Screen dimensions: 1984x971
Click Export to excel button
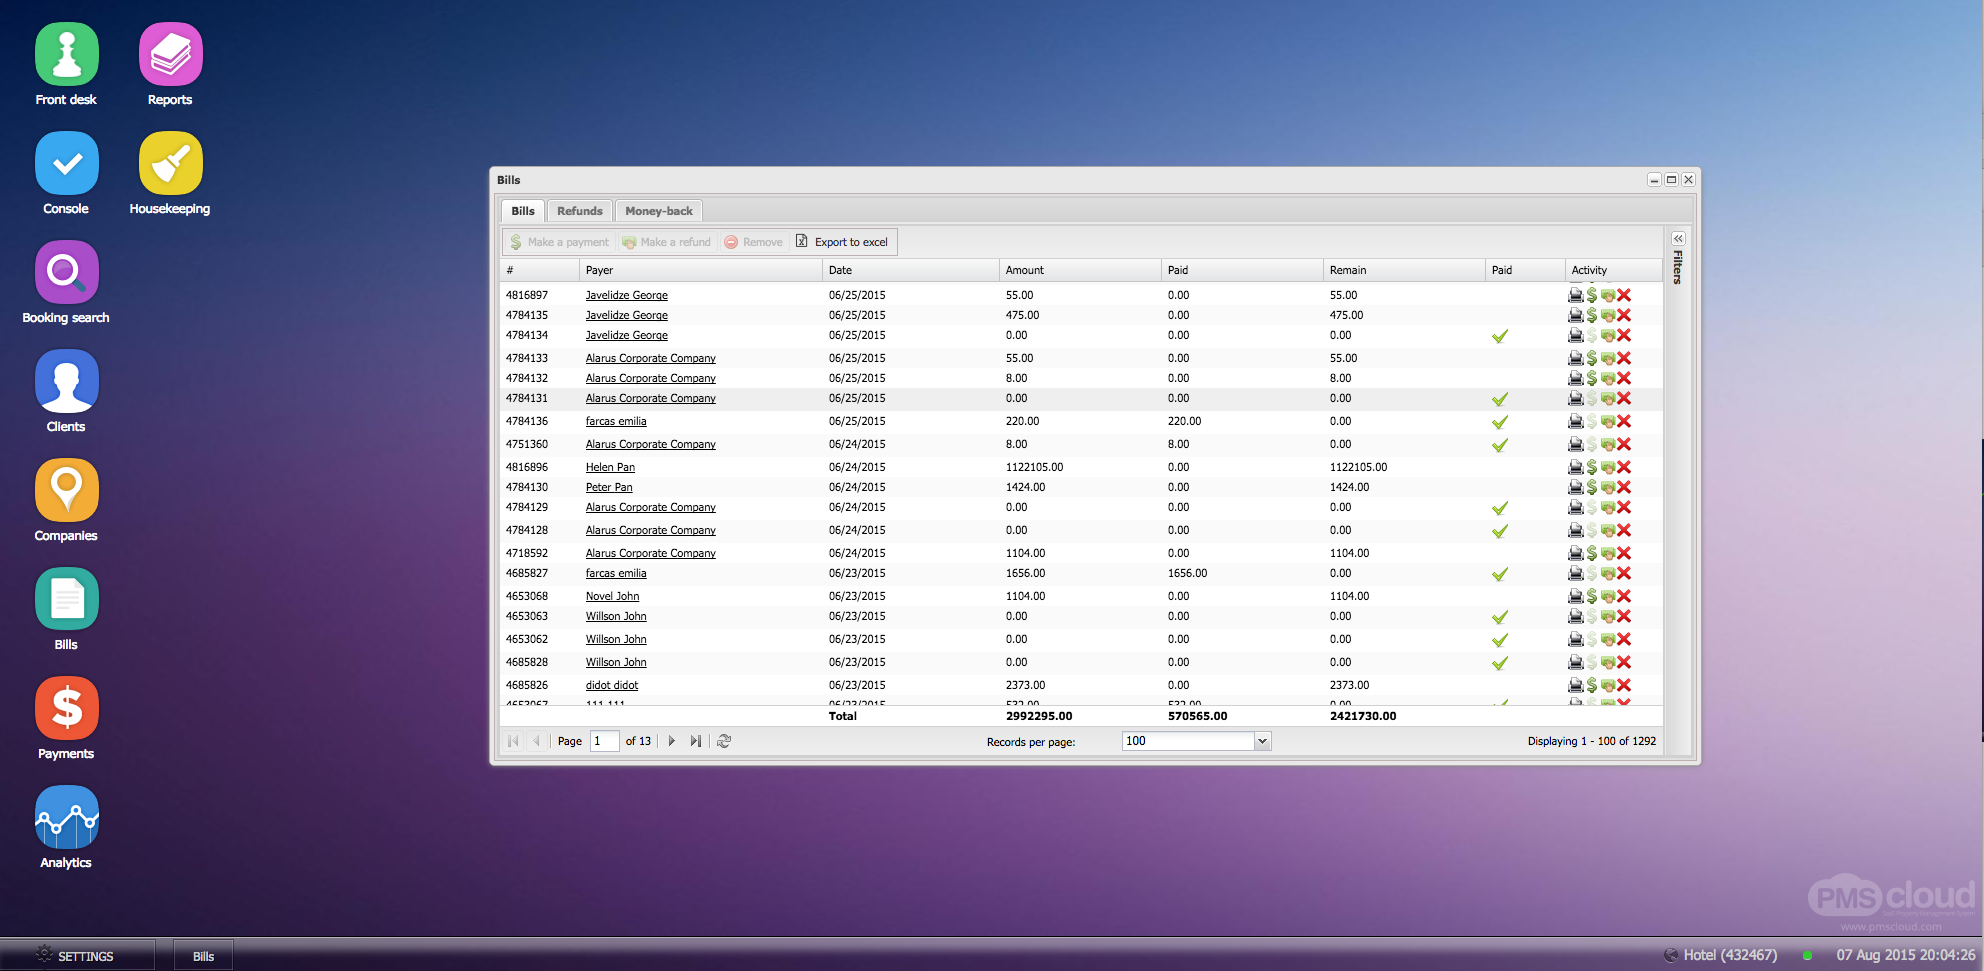(x=842, y=242)
